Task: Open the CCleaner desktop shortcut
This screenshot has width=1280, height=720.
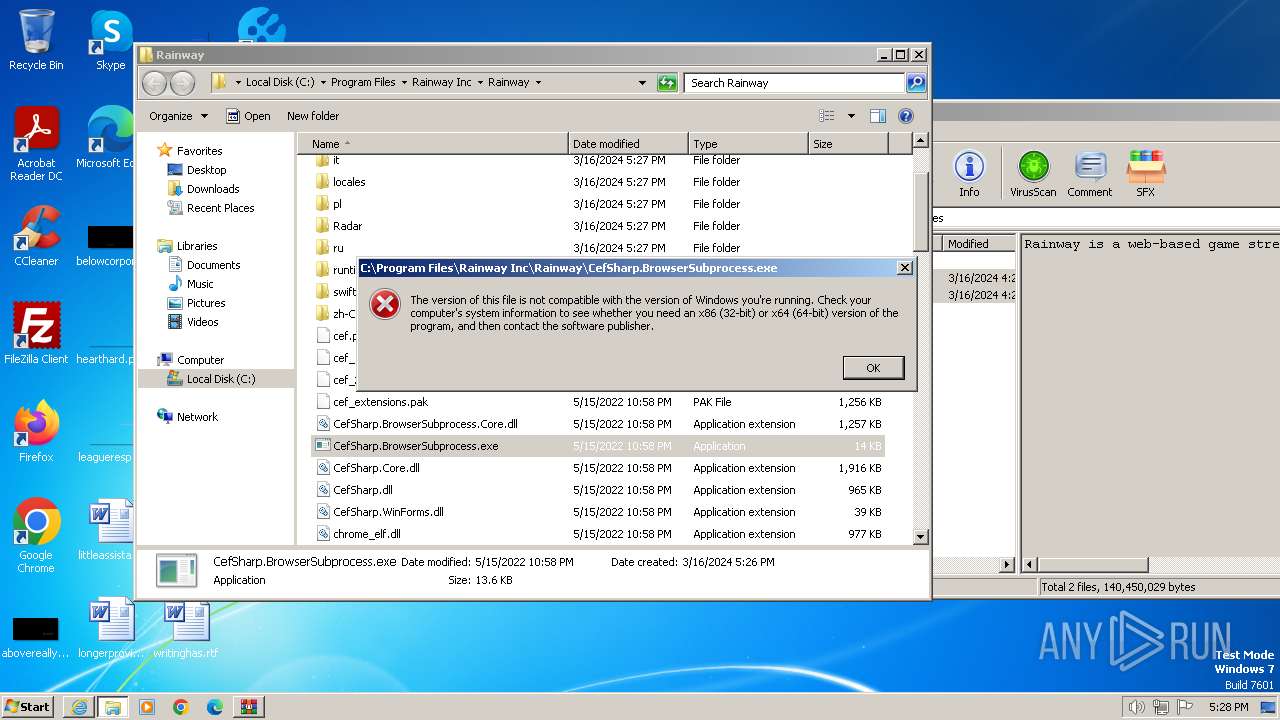Action: pyautogui.click(x=36, y=236)
